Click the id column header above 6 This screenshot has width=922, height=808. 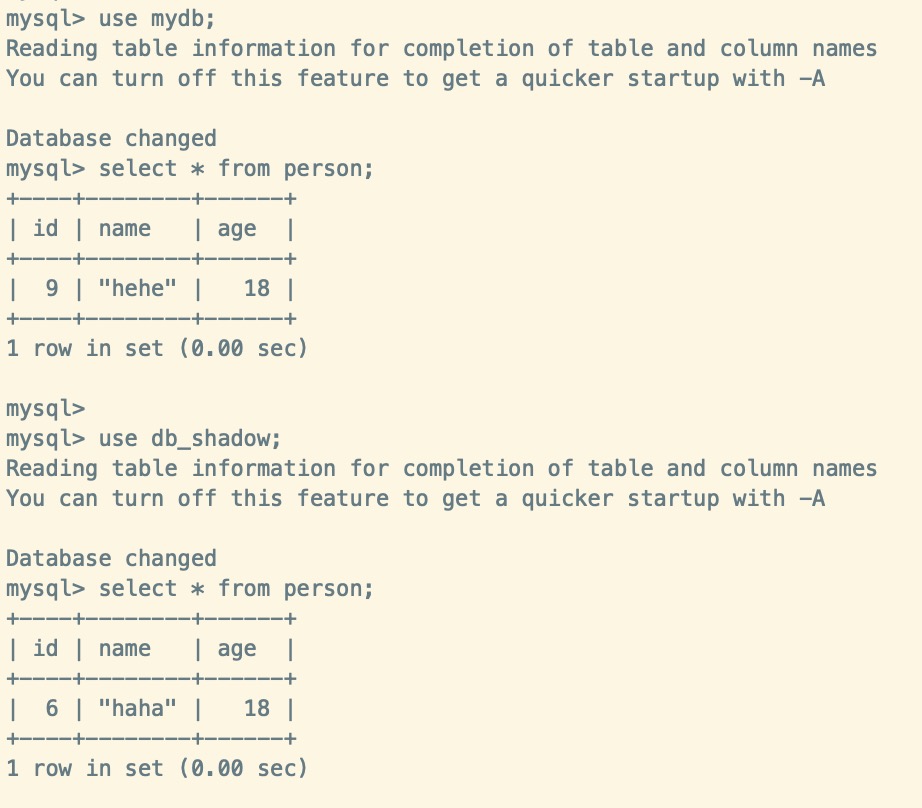click(x=46, y=649)
